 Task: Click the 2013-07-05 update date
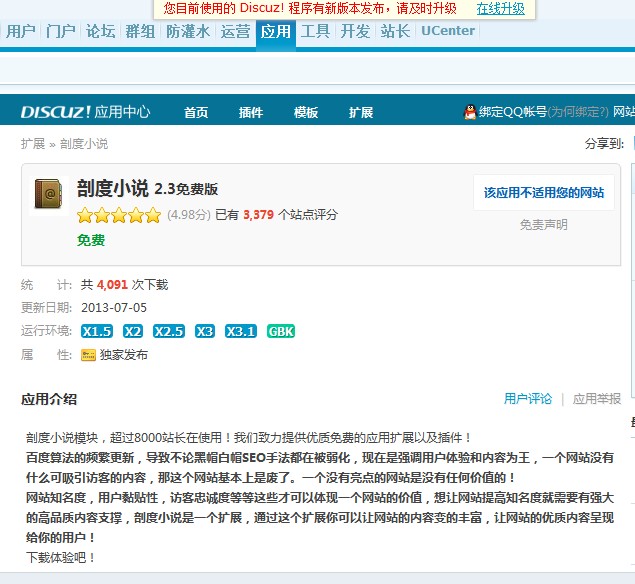(114, 308)
